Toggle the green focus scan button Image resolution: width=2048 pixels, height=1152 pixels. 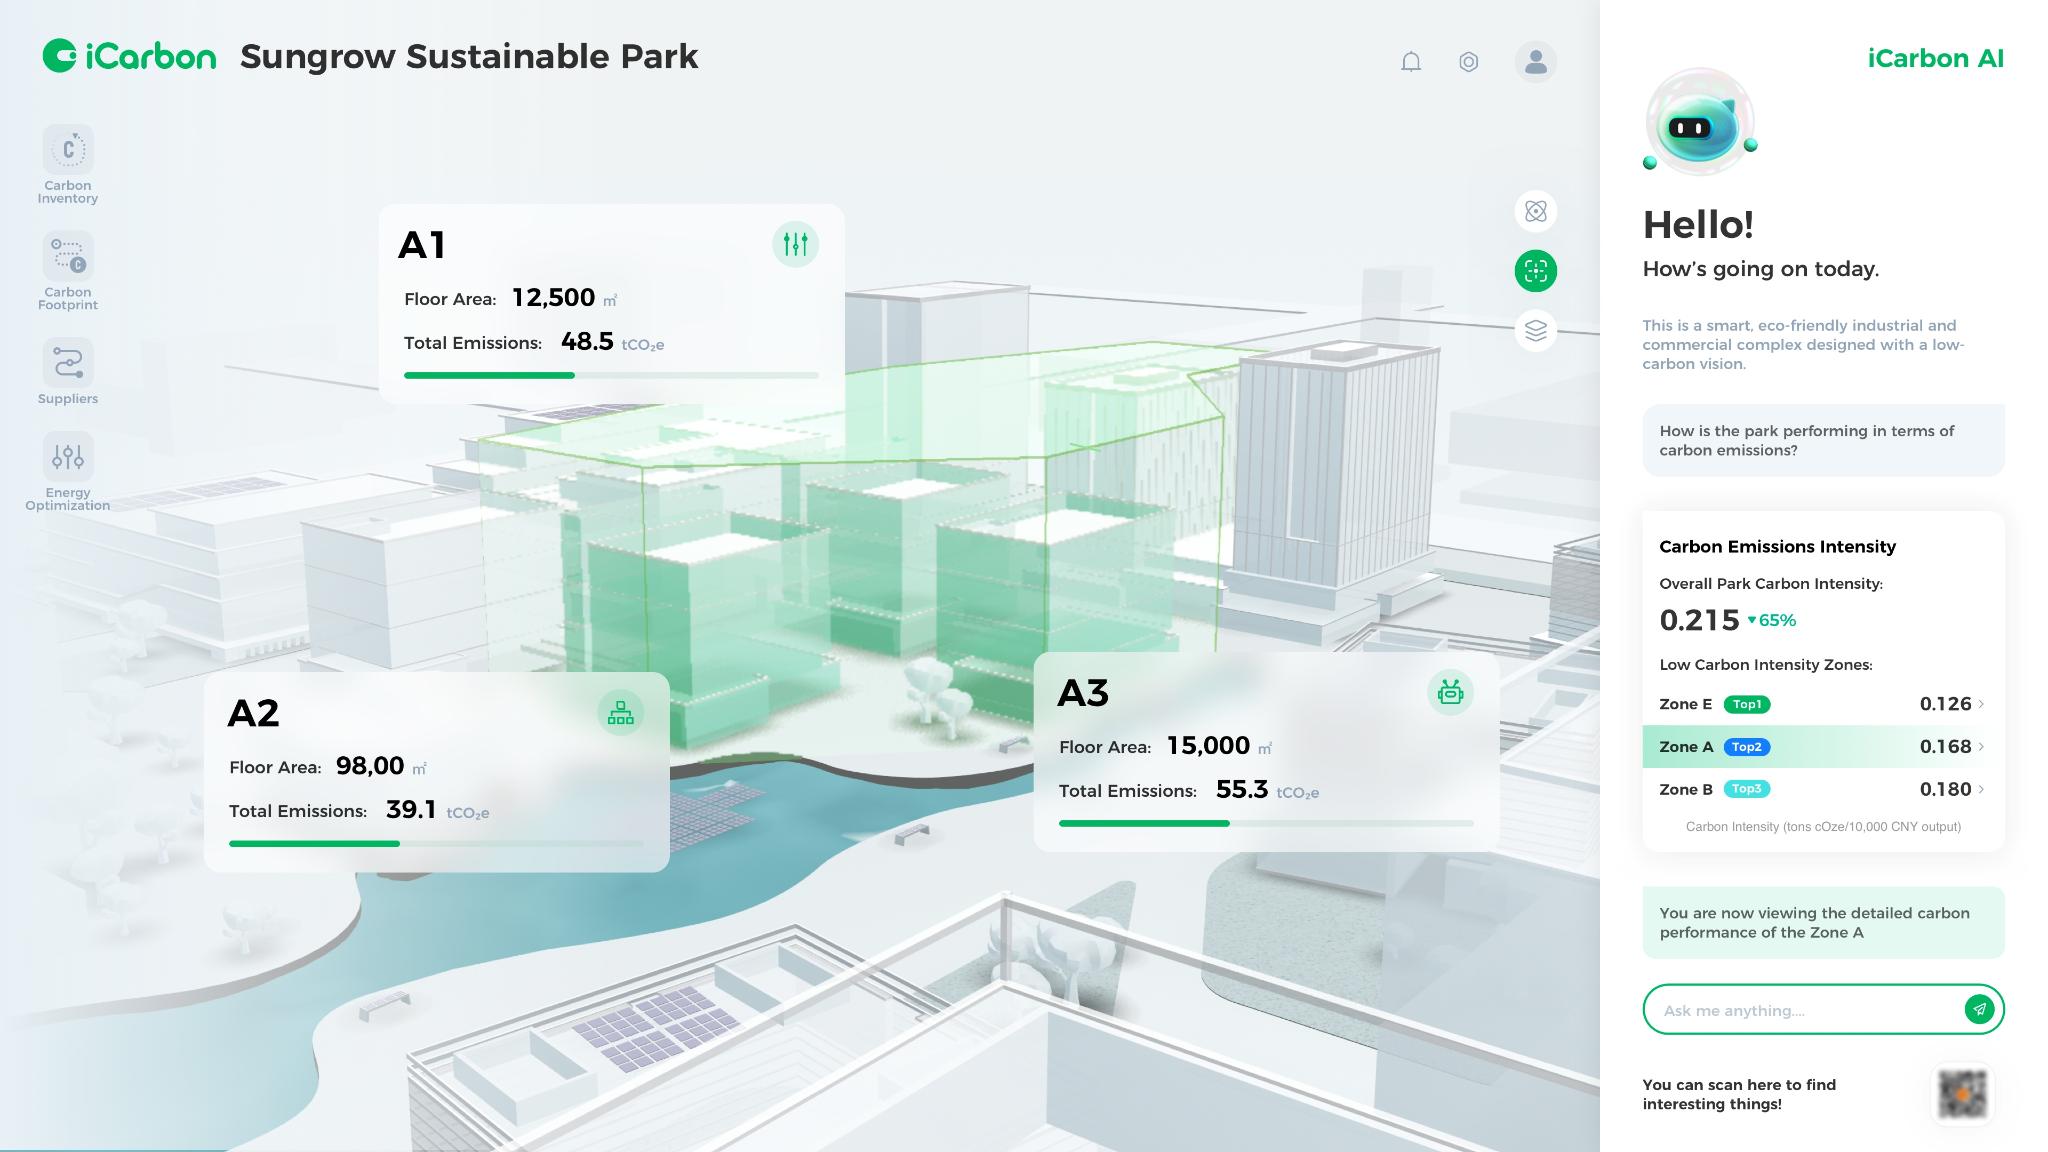pos(1536,271)
